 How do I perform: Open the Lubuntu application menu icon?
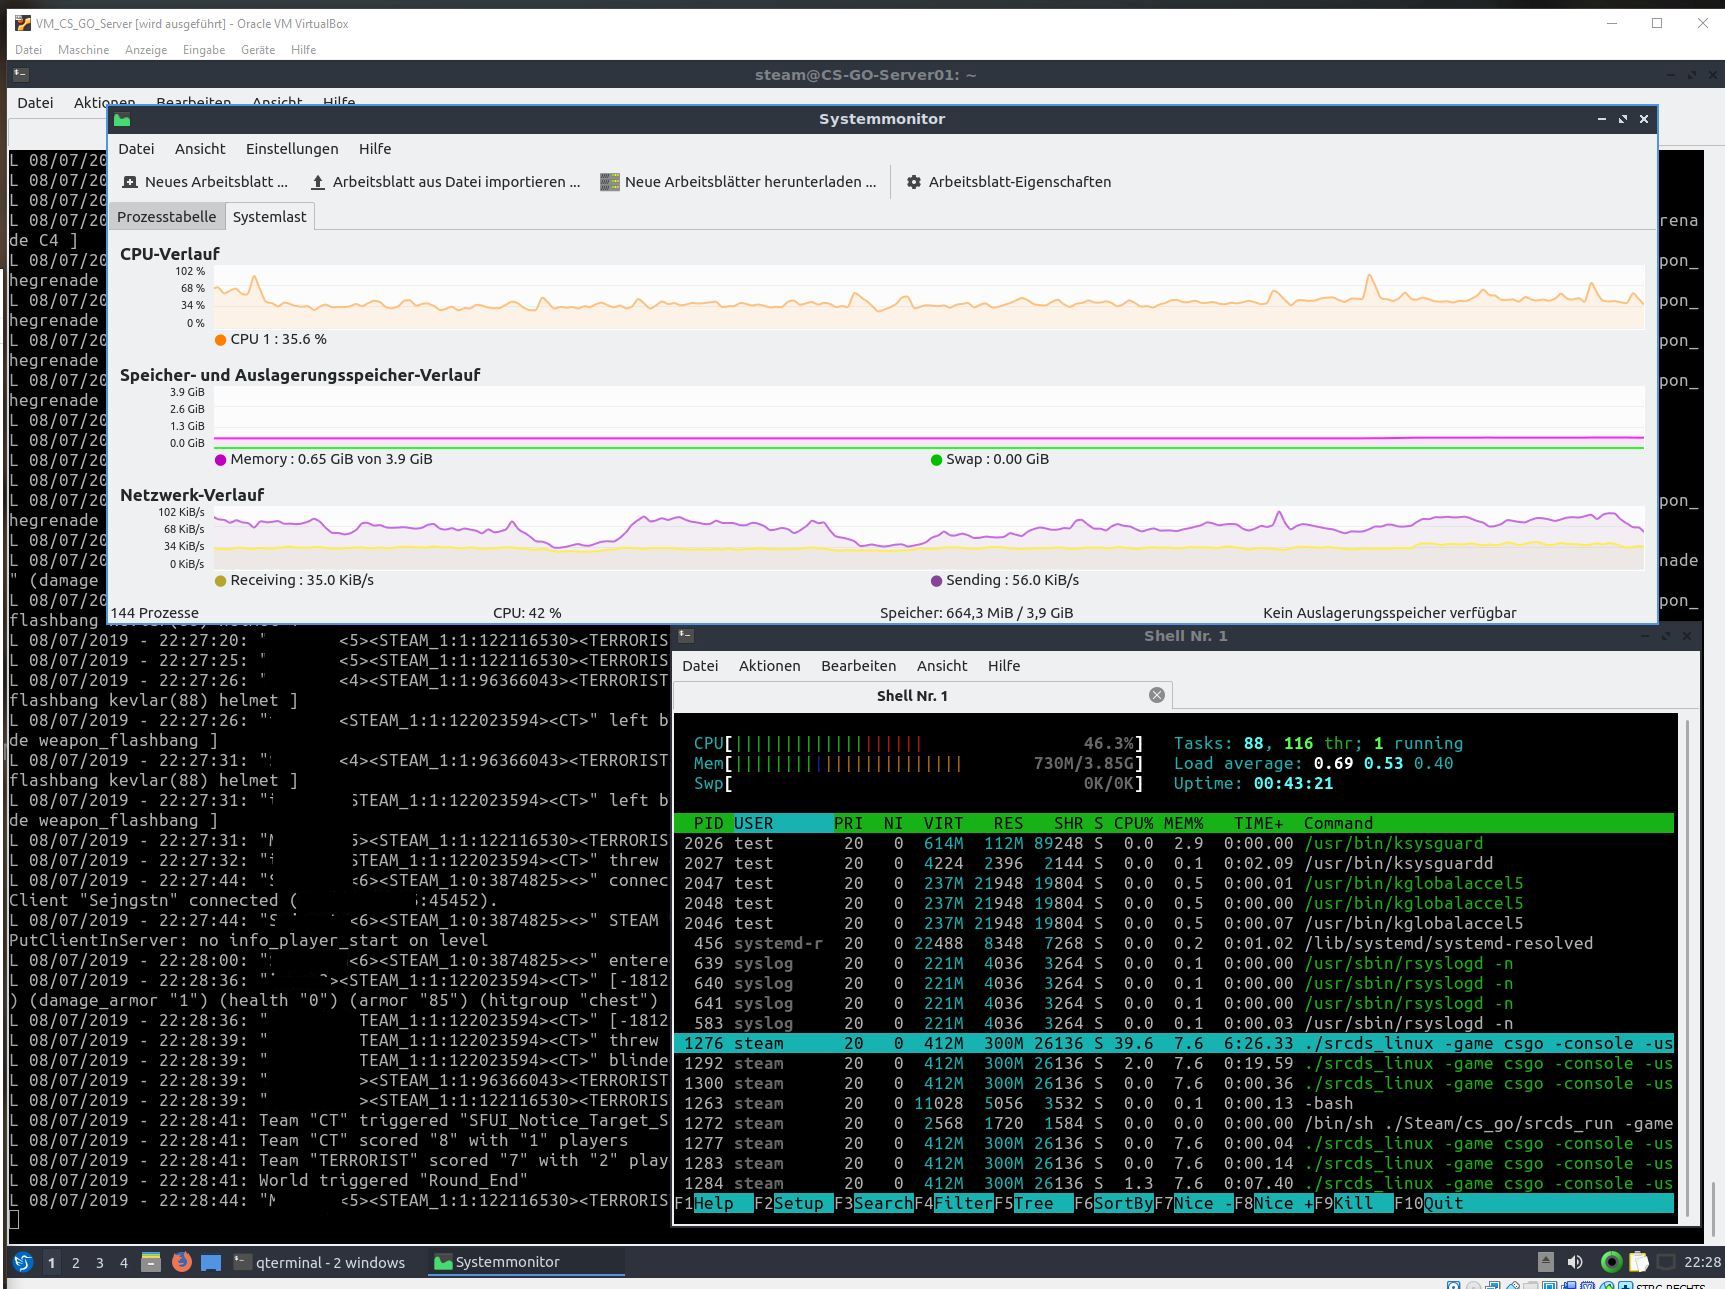point(23,1262)
